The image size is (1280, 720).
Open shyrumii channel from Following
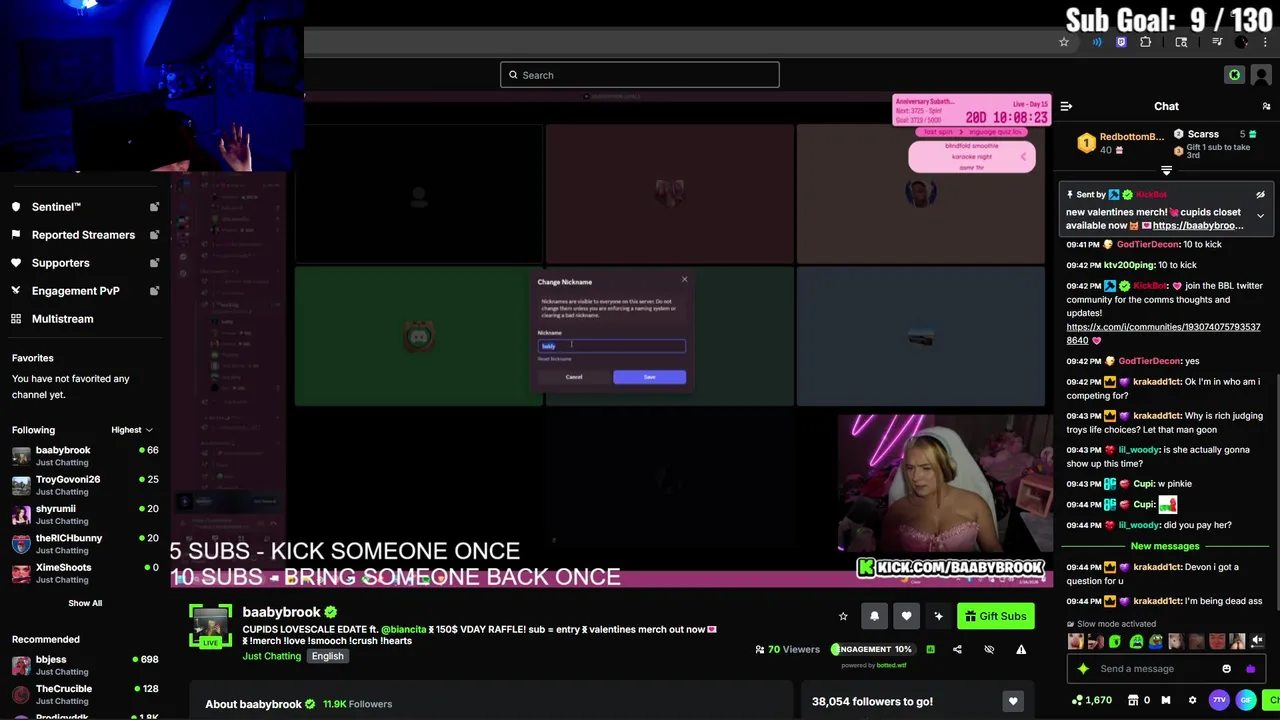[85, 514]
